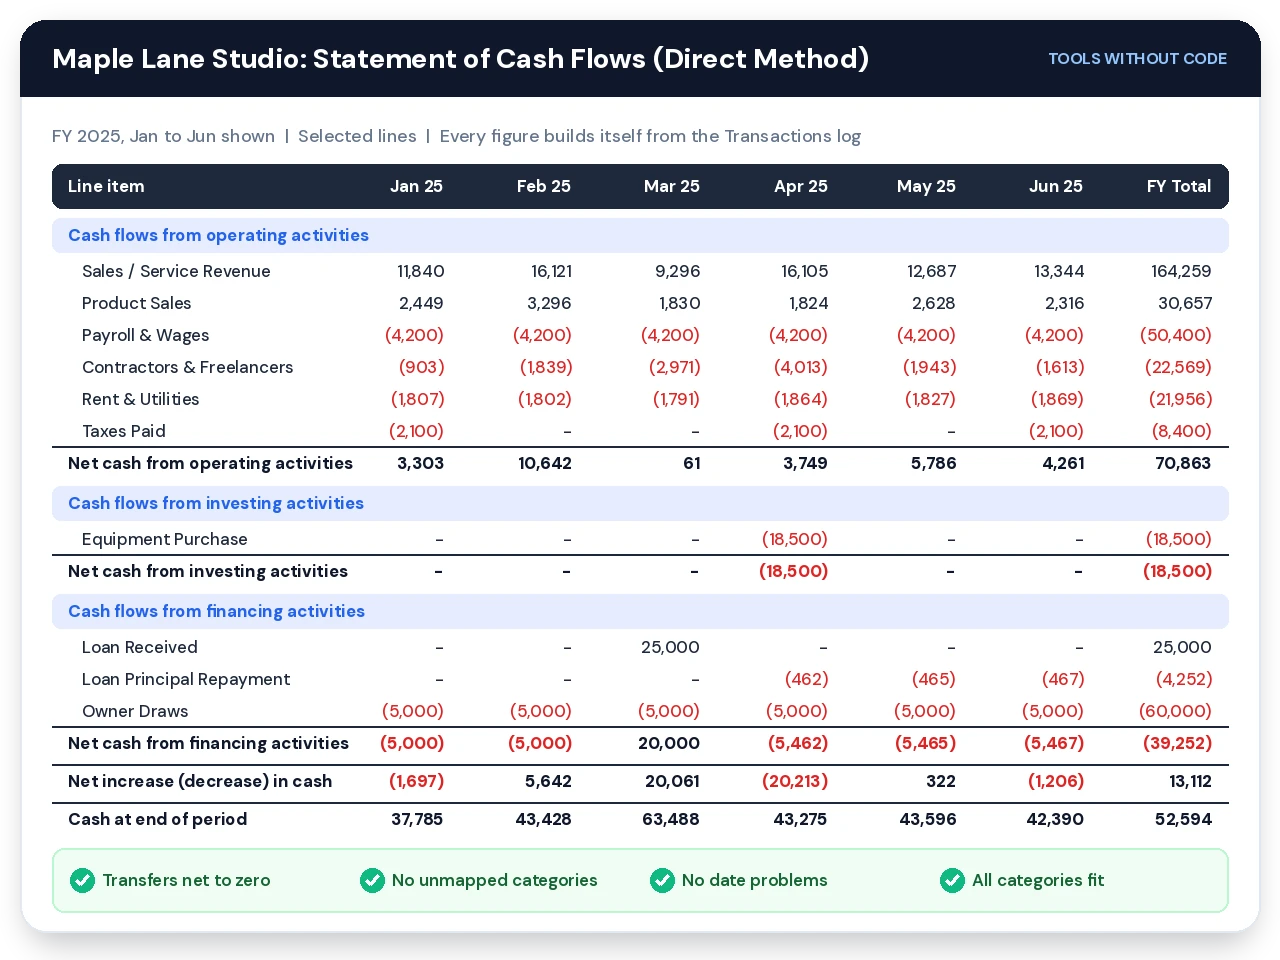Select the Owner Draws row label

[x=135, y=711]
